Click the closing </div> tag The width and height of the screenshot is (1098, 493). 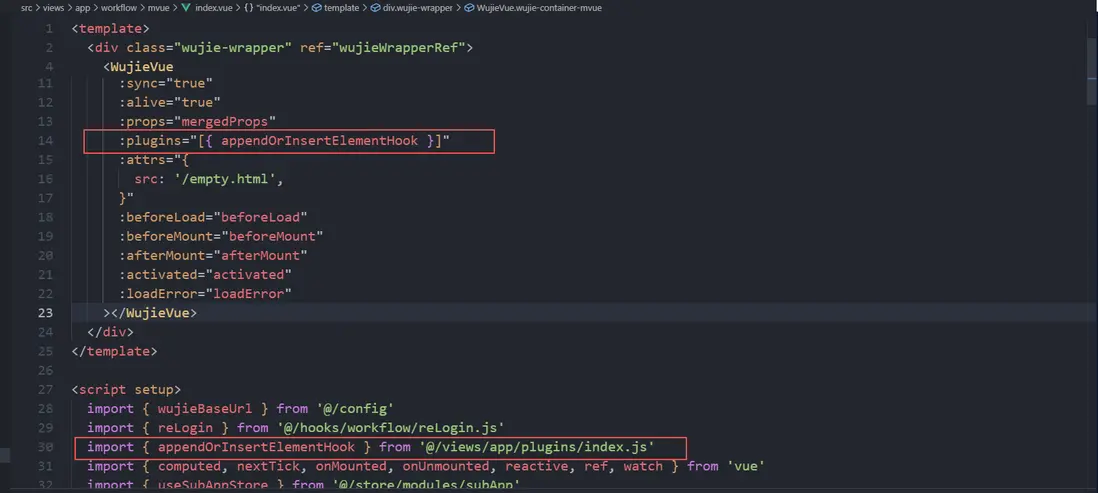coord(111,331)
